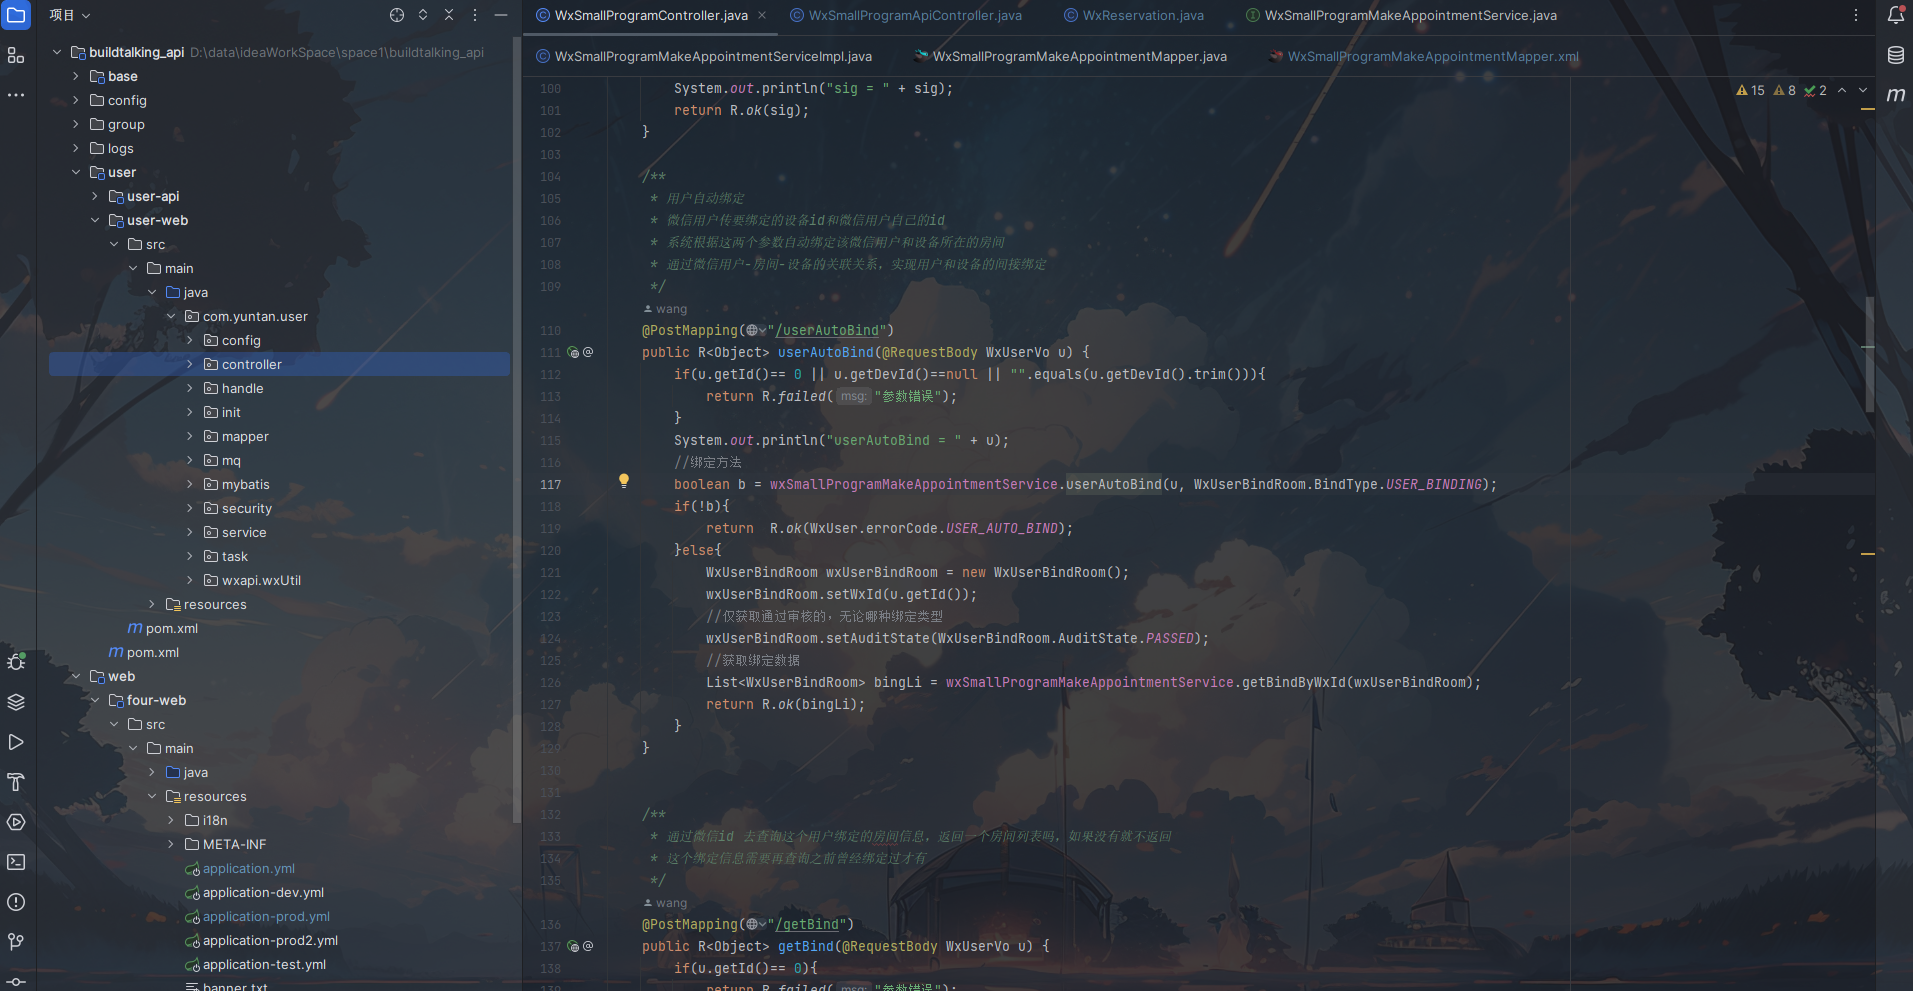Click weak warnings count 8 indicator
The height and width of the screenshot is (991, 1913).
coord(1785,90)
